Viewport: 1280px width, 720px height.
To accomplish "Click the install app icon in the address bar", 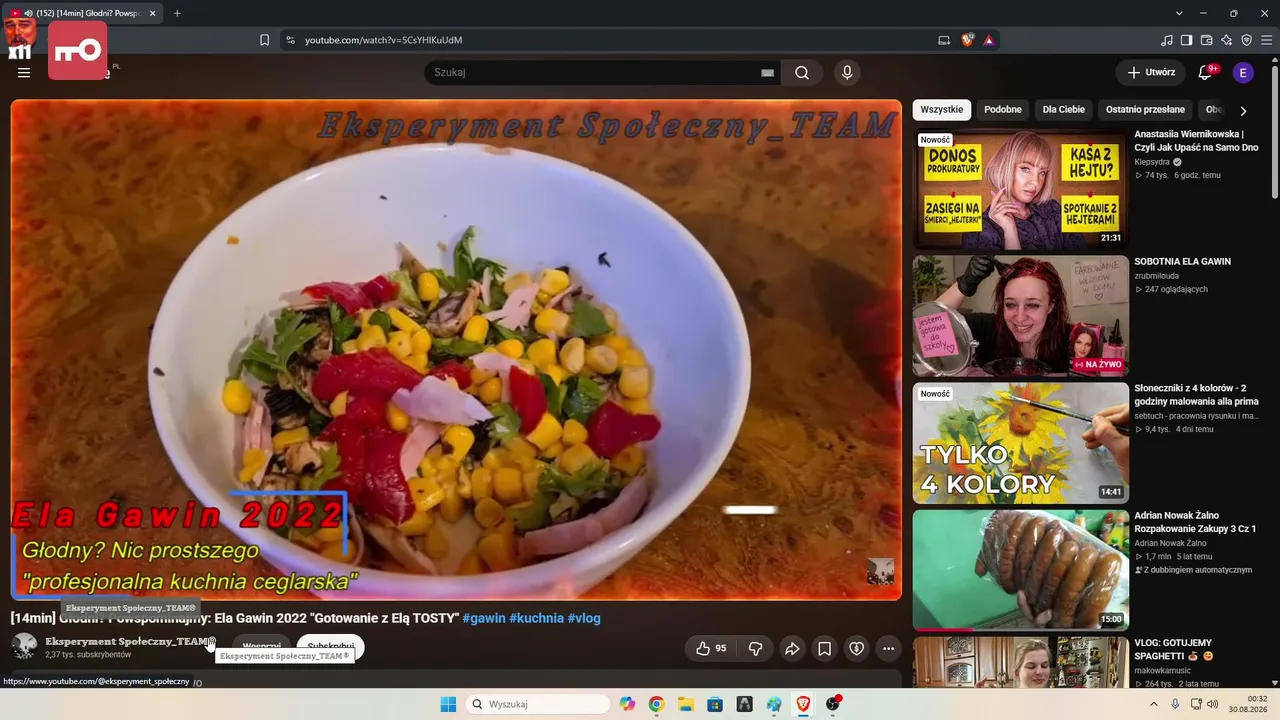I will coord(944,40).
